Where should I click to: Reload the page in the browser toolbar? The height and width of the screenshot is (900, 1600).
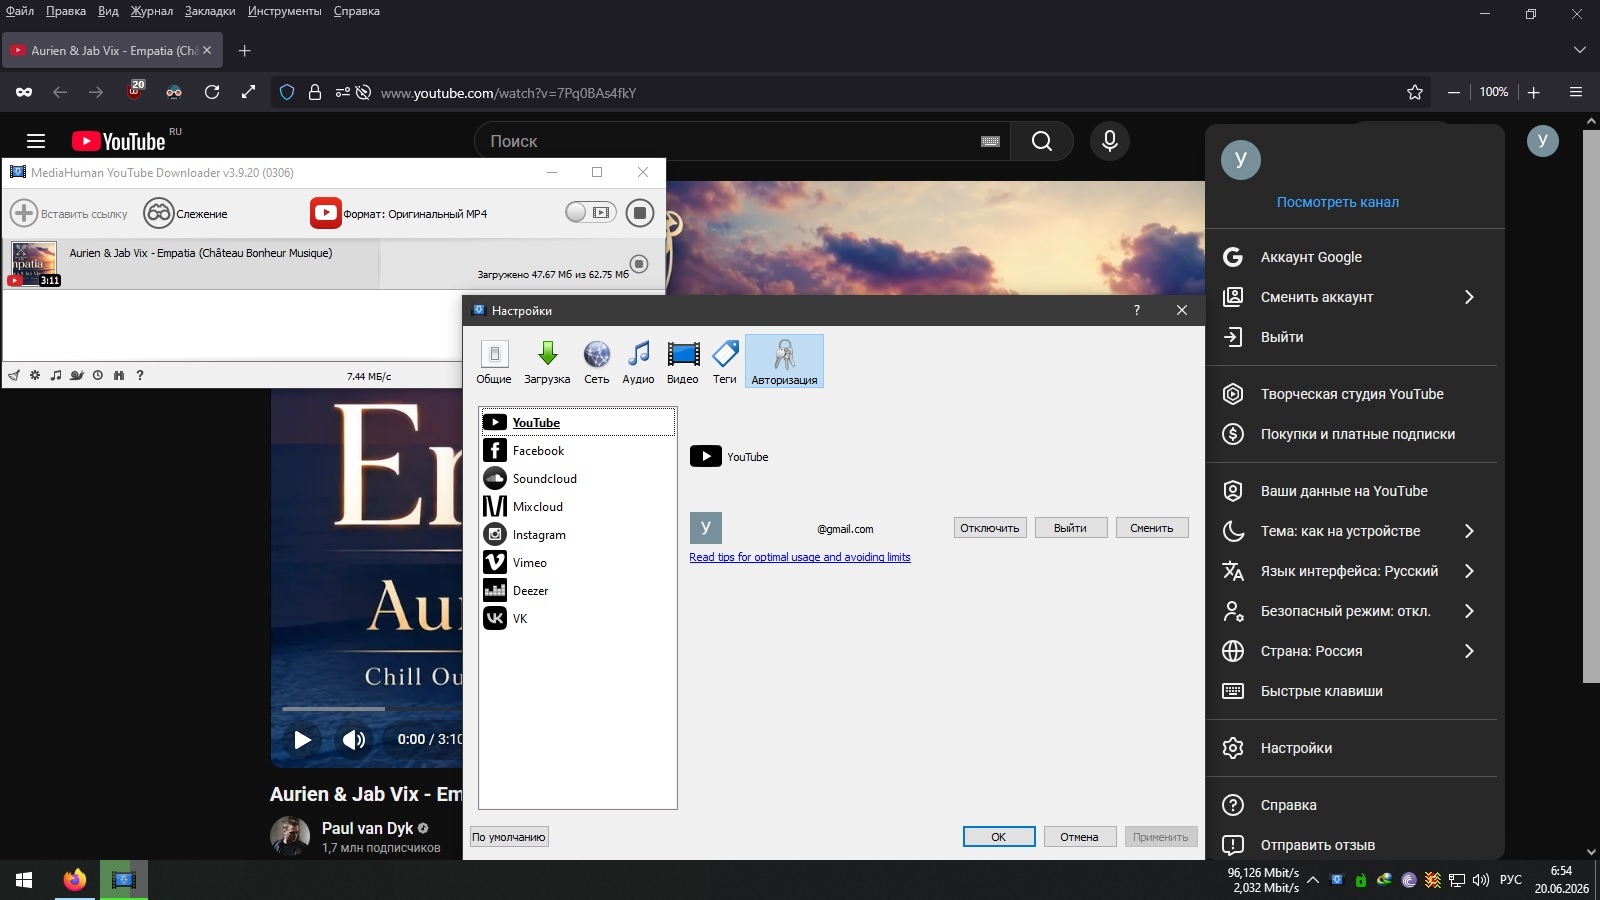point(212,92)
